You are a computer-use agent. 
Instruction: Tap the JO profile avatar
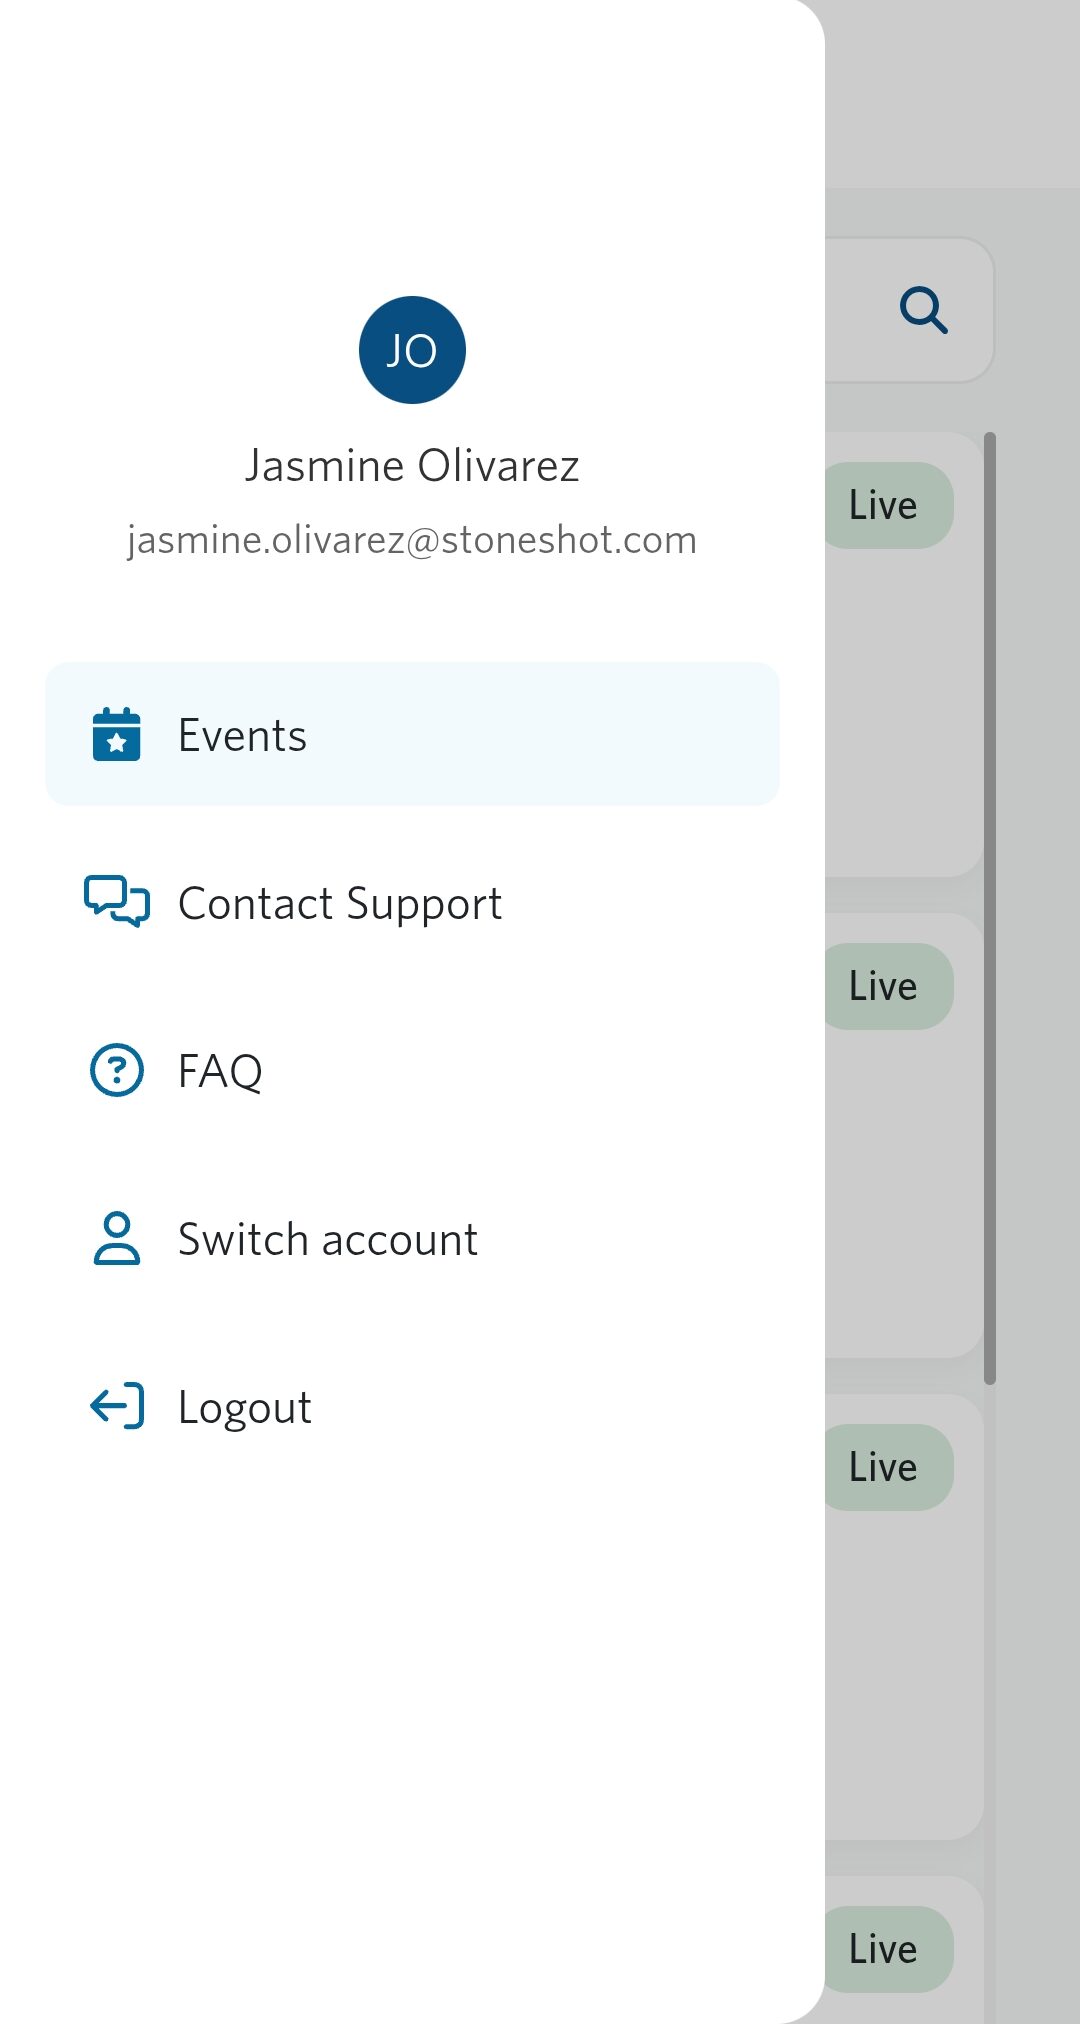(412, 350)
